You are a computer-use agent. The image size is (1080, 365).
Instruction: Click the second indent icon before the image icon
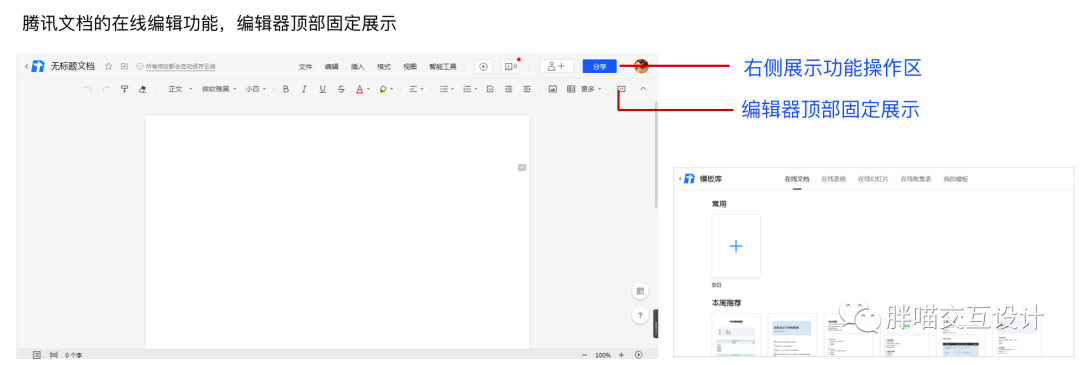[x=527, y=89]
